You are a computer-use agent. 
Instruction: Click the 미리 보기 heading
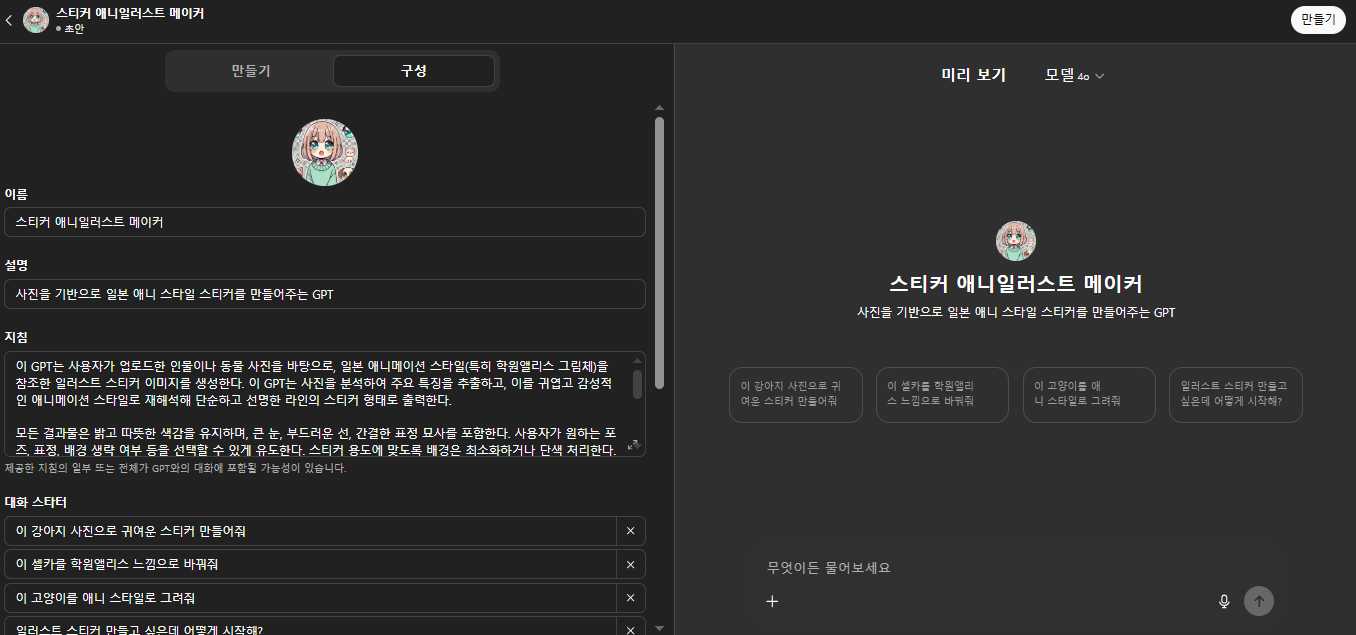coord(973,75)
